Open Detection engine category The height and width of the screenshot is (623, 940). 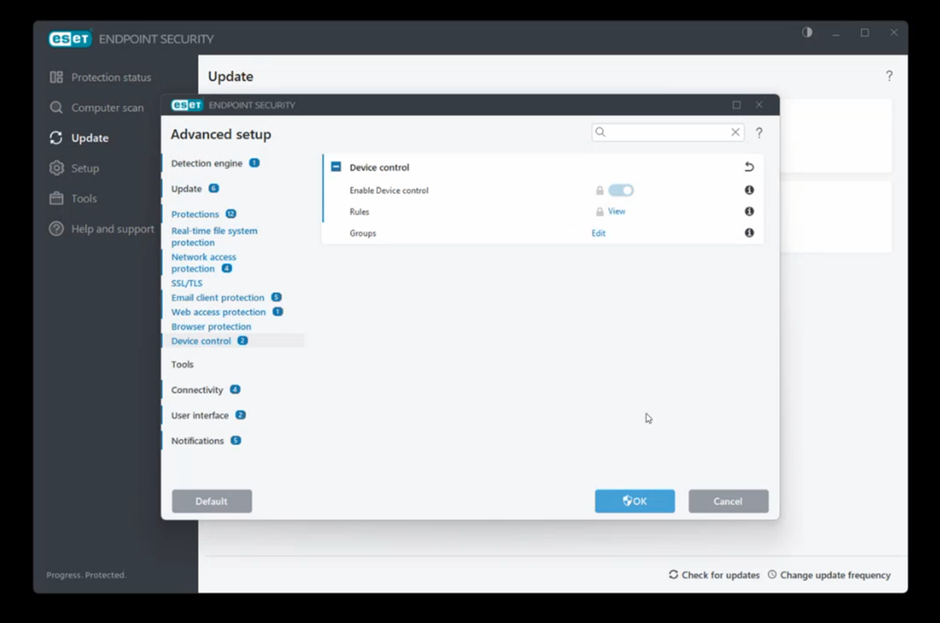point(207,163)
